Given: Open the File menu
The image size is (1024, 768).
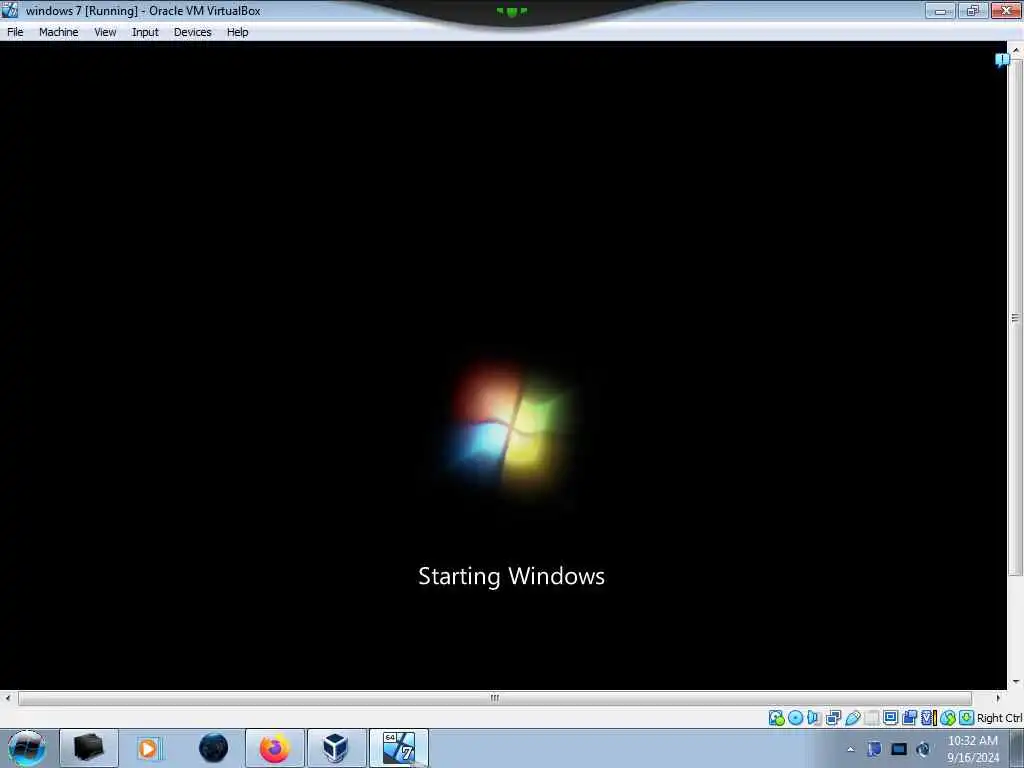Looking at the screenshot, I should pos(15,32).
